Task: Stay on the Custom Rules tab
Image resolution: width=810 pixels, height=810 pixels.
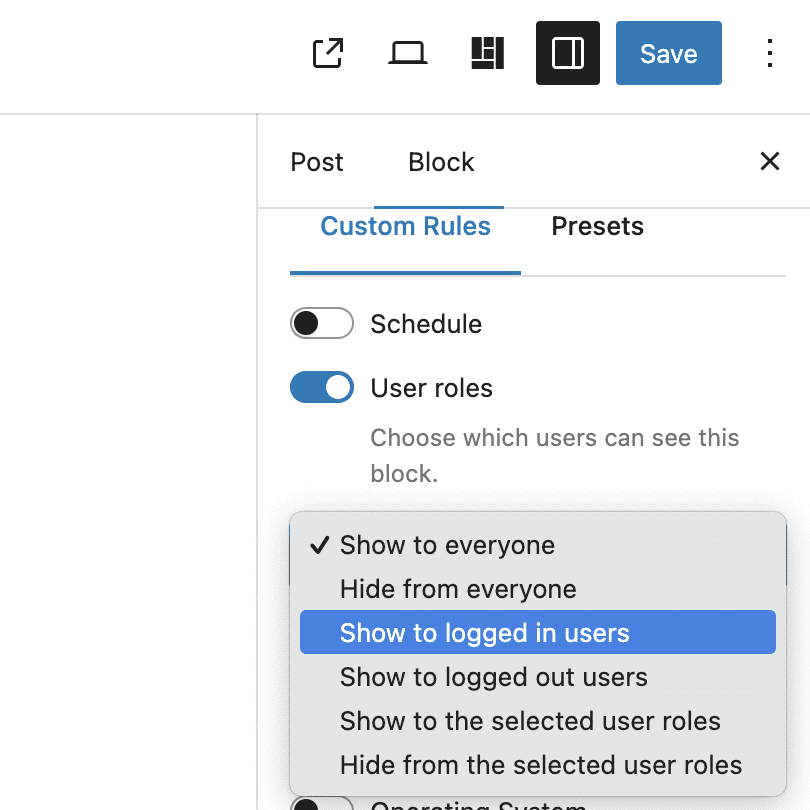Action: tap(404, 226)
